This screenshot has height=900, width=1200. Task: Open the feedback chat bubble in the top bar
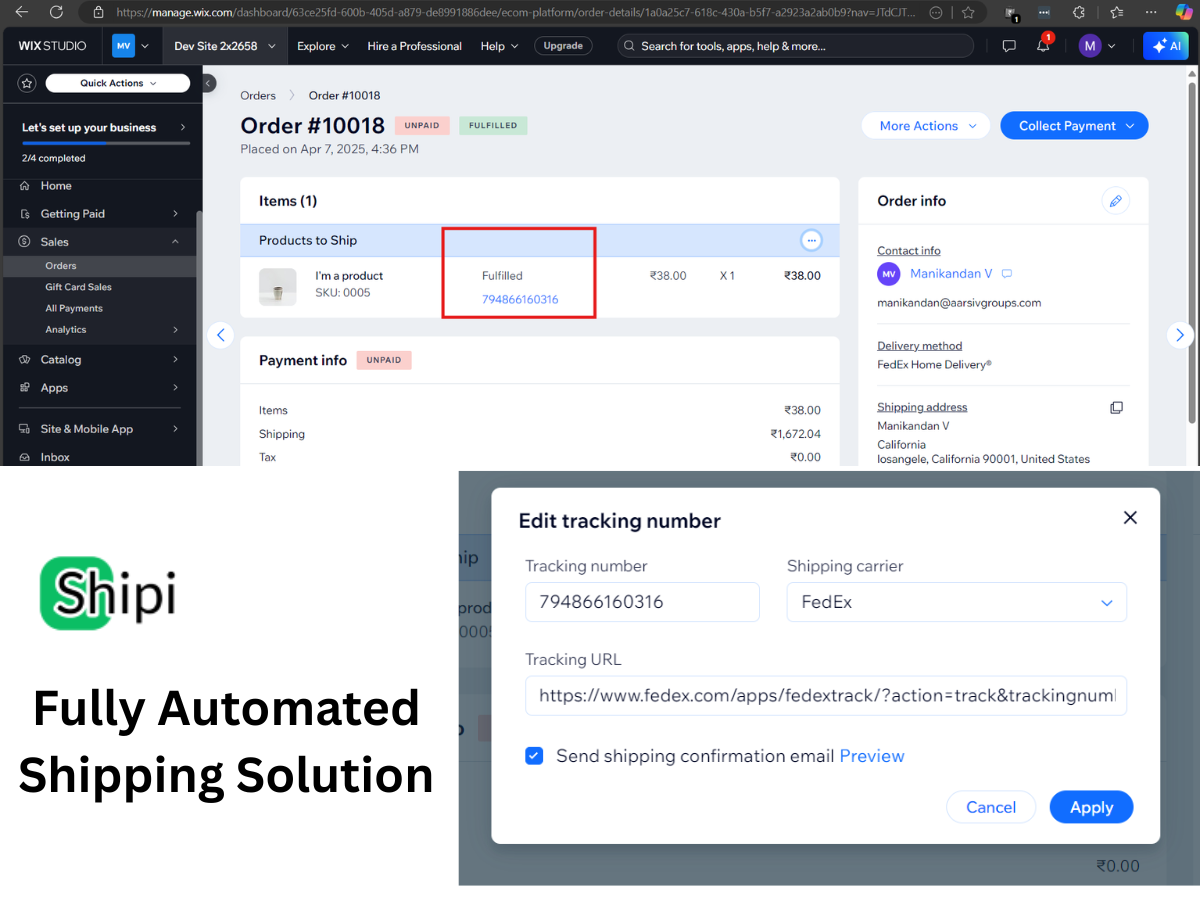coord(1009,45)
